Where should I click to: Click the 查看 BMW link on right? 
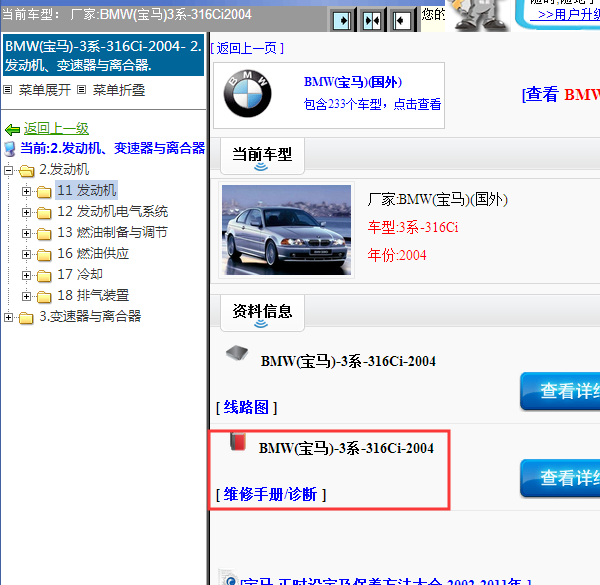click(561, 94)
